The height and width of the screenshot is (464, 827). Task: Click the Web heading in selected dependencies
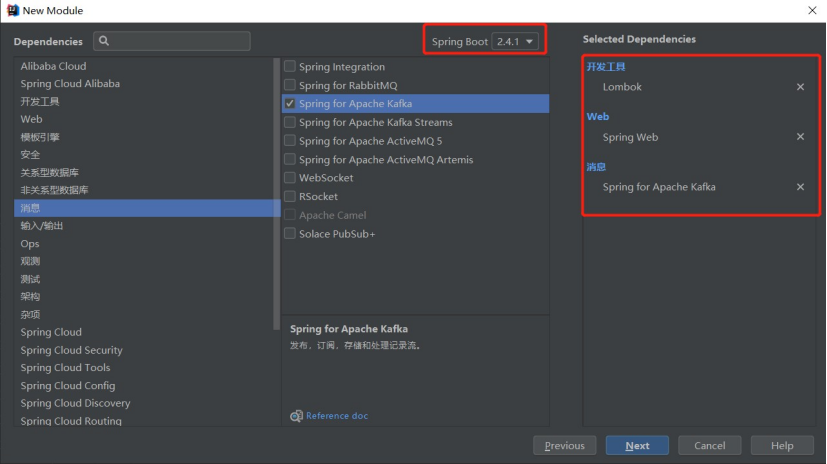click(x=598, y=117)
